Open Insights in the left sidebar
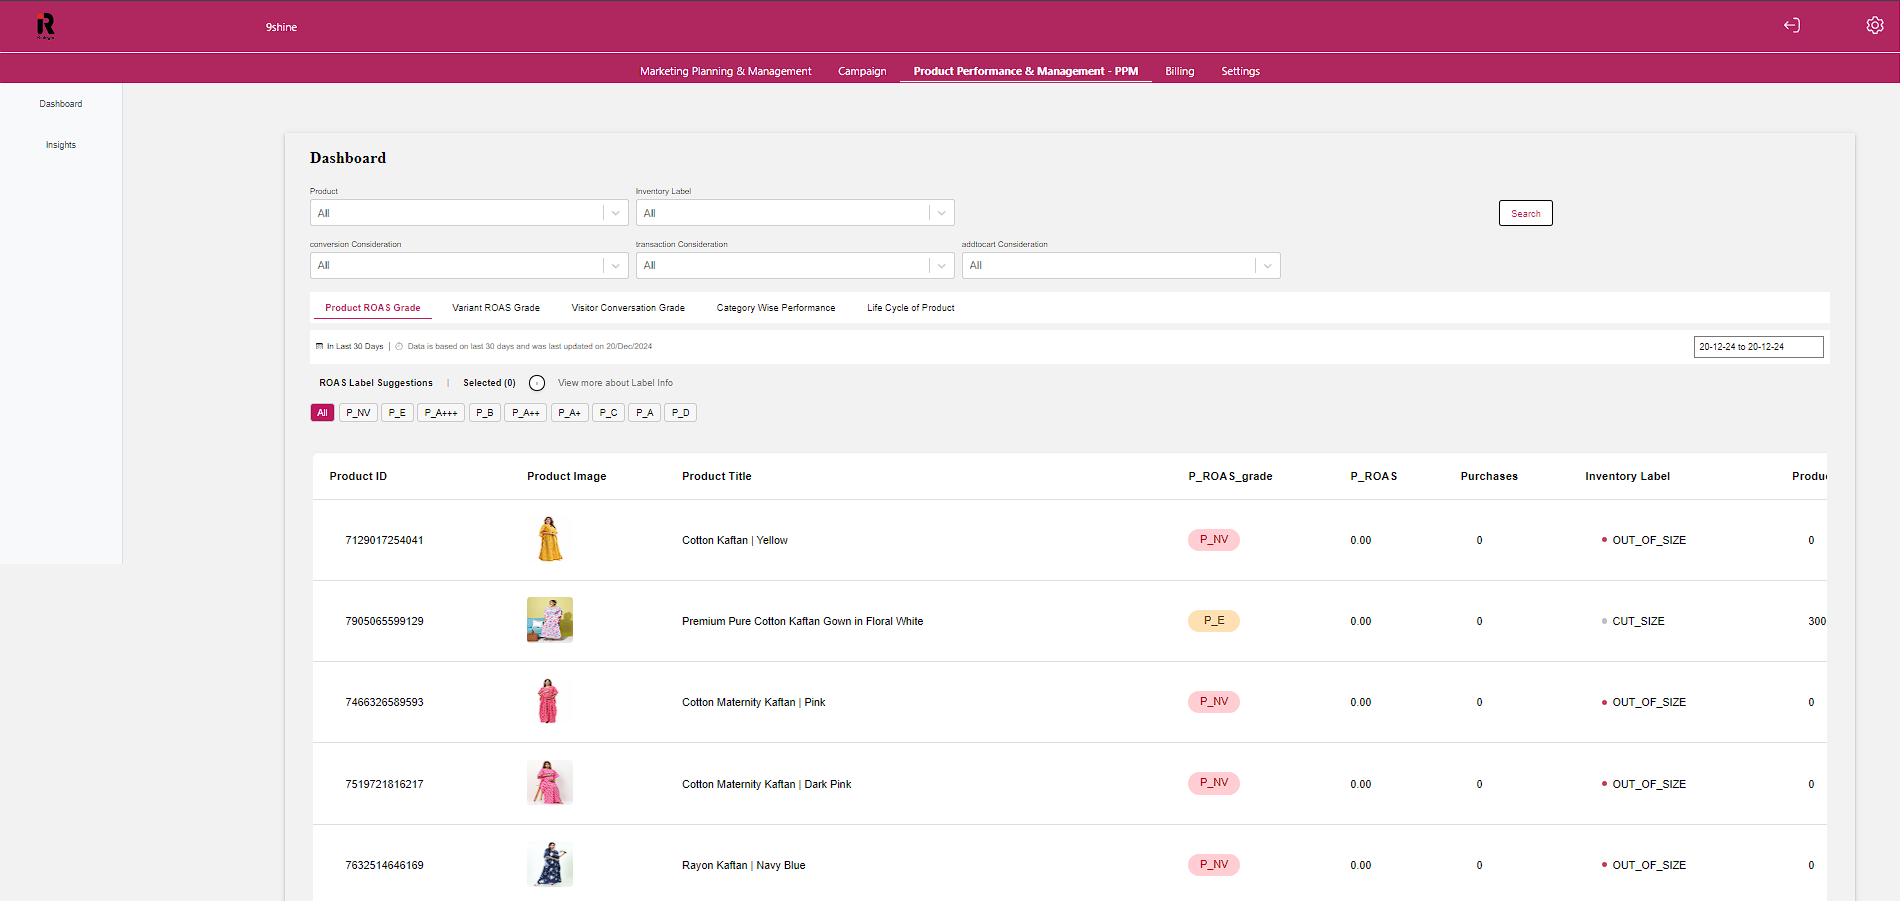Image resolution: width=1900 pixels, height=901 pixels. point(61,145)
